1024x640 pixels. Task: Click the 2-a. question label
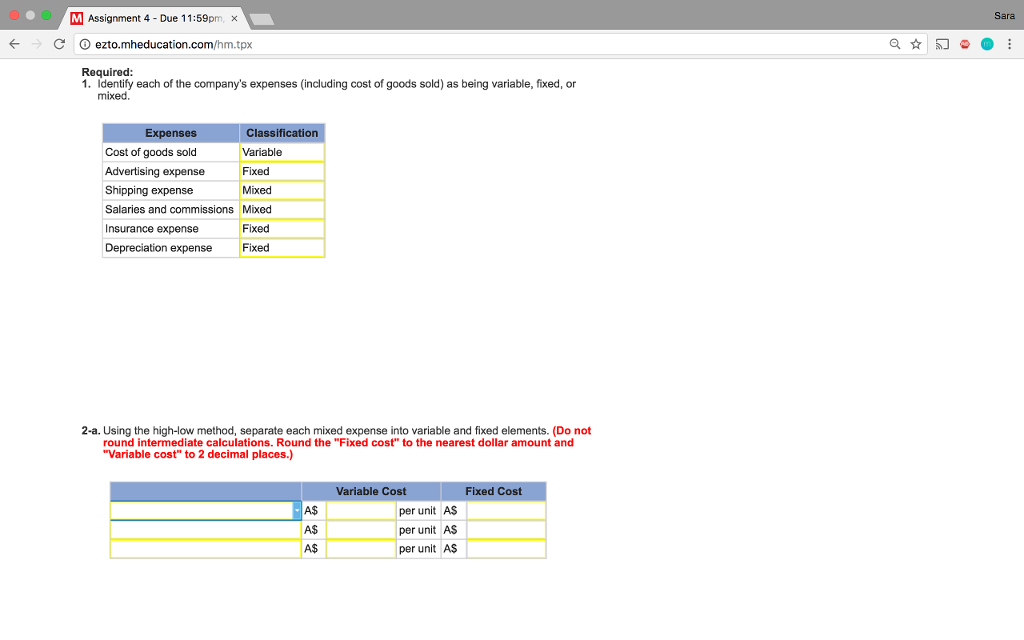(x=91, y=431)
